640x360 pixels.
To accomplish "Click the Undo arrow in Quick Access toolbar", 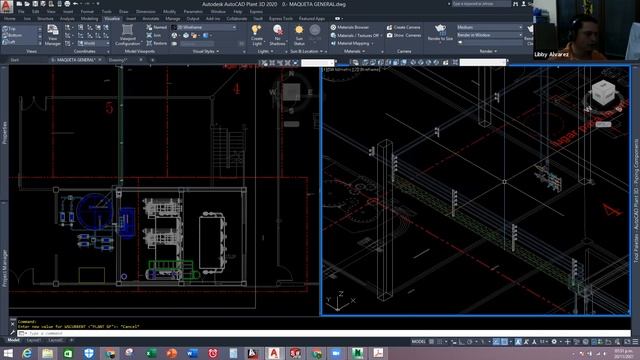I will [76, 4].
